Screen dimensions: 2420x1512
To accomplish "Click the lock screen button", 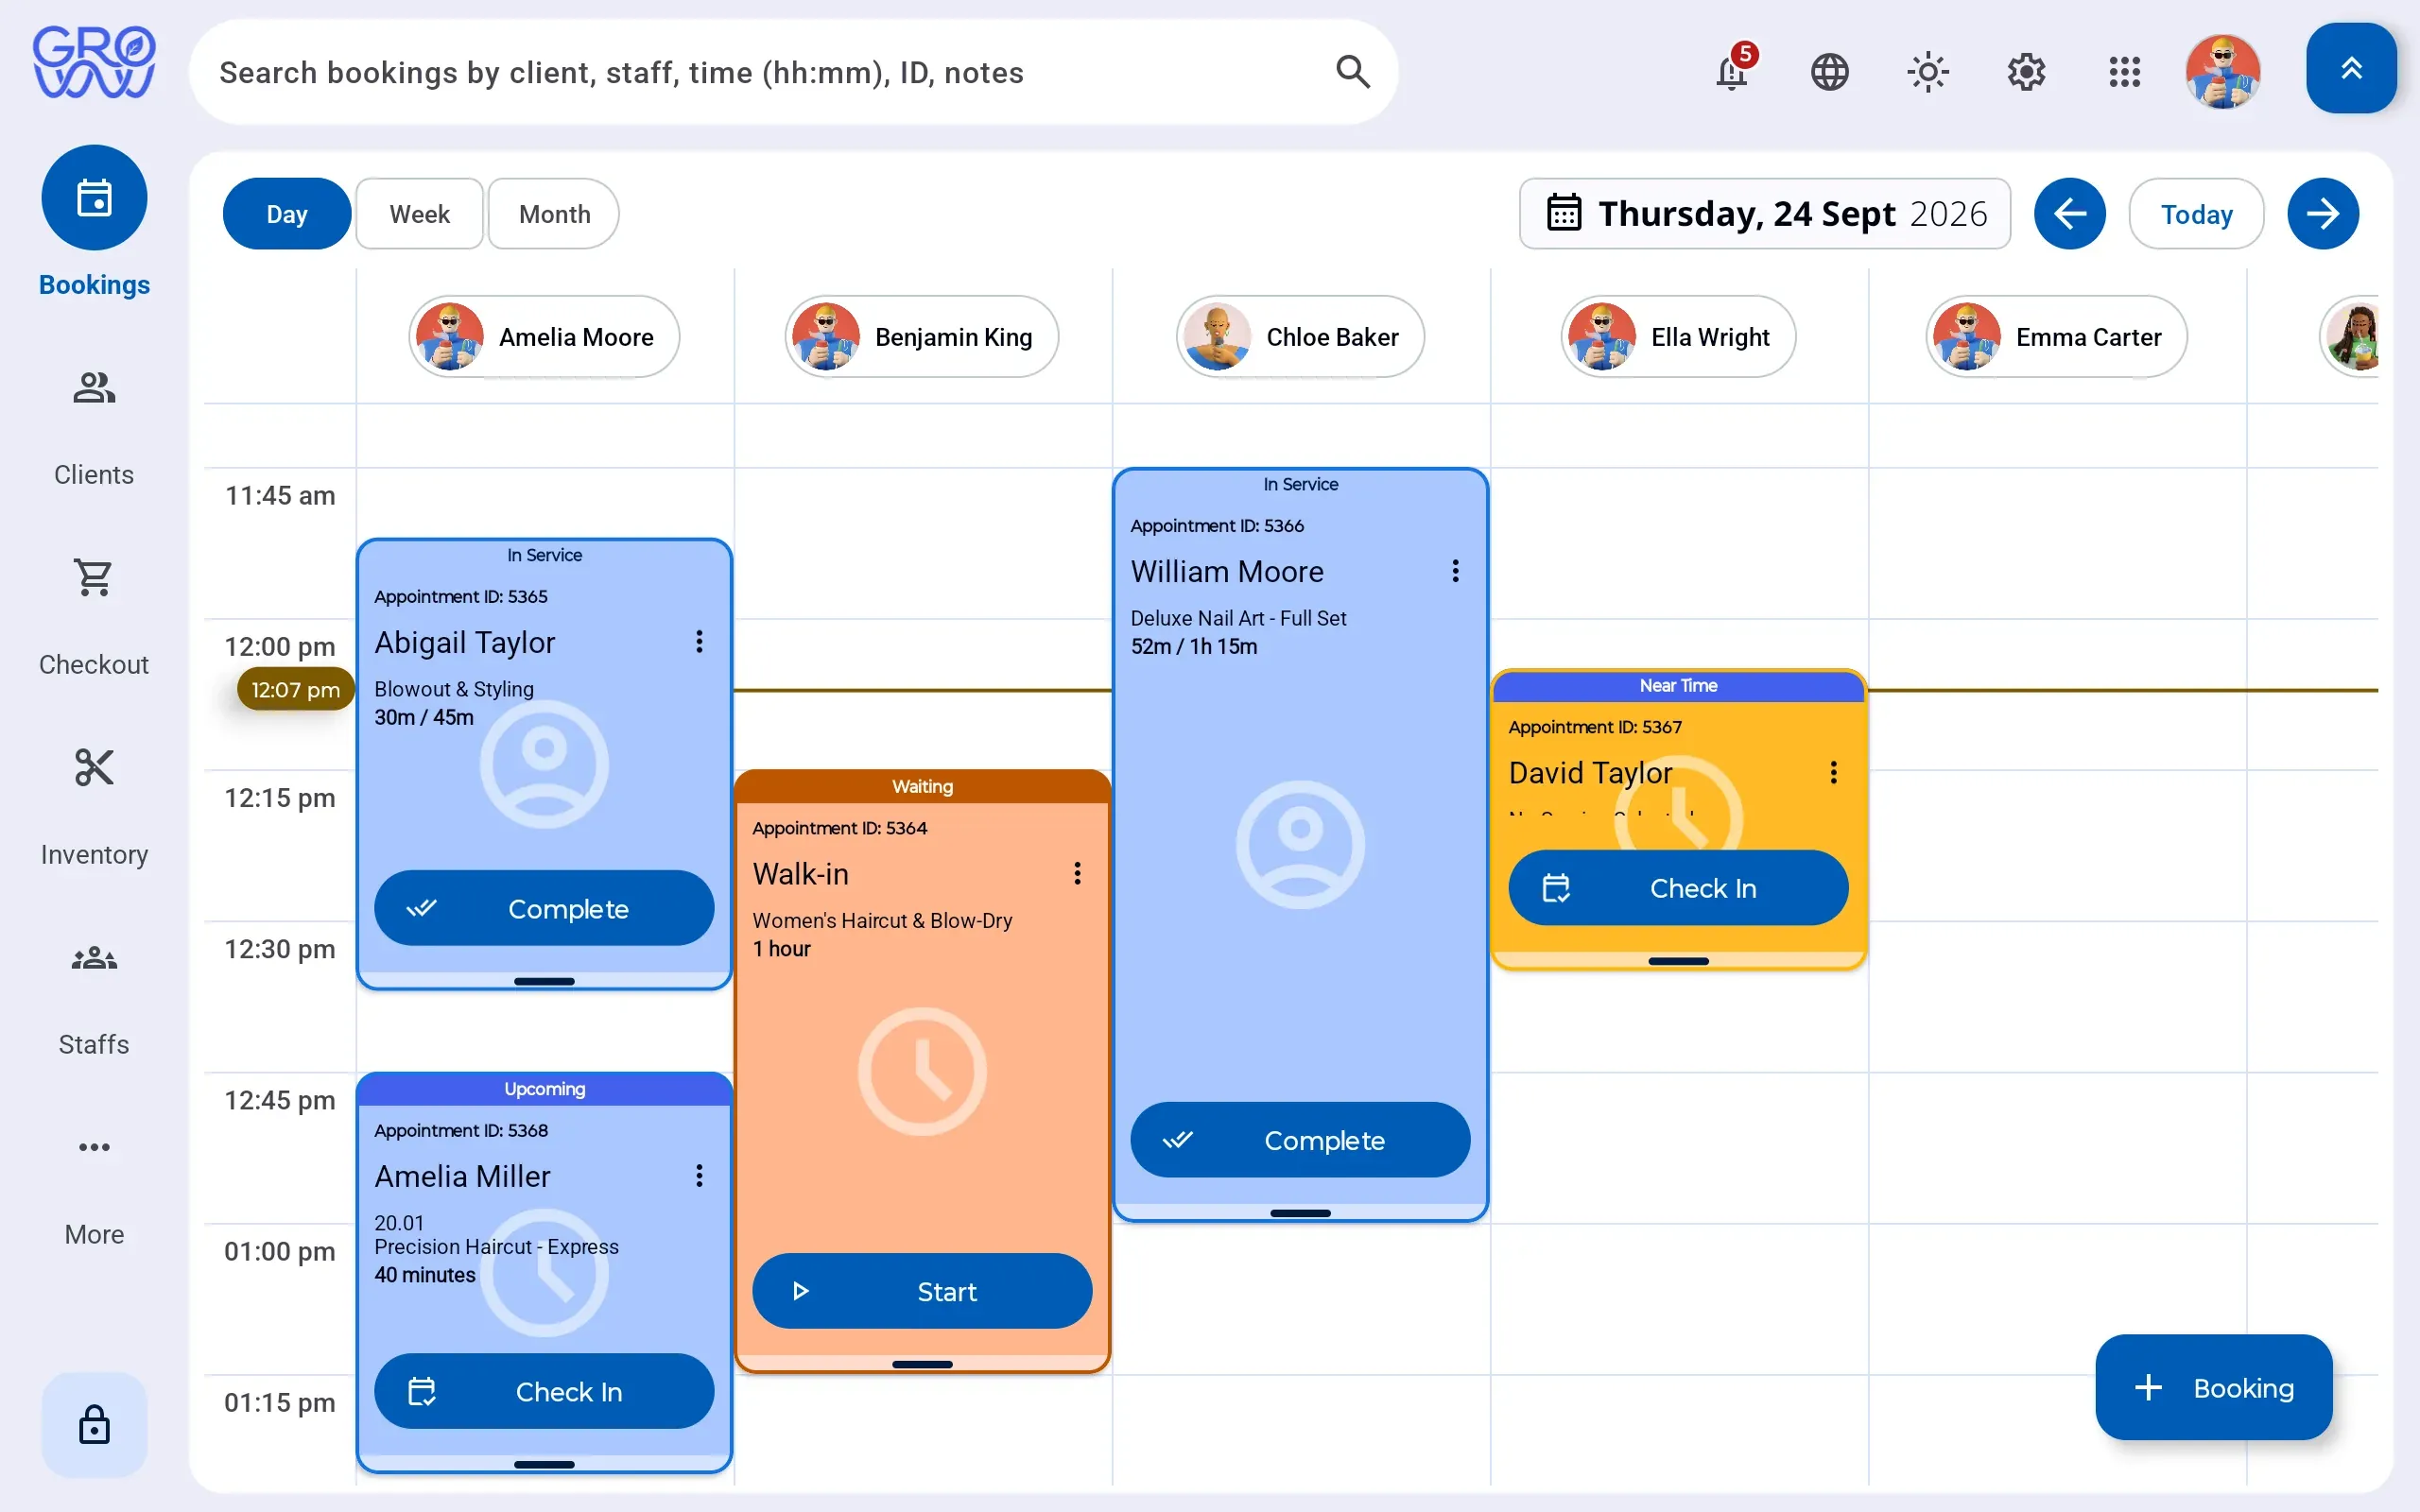I will pyautogui.click(x=94, y=1424).
